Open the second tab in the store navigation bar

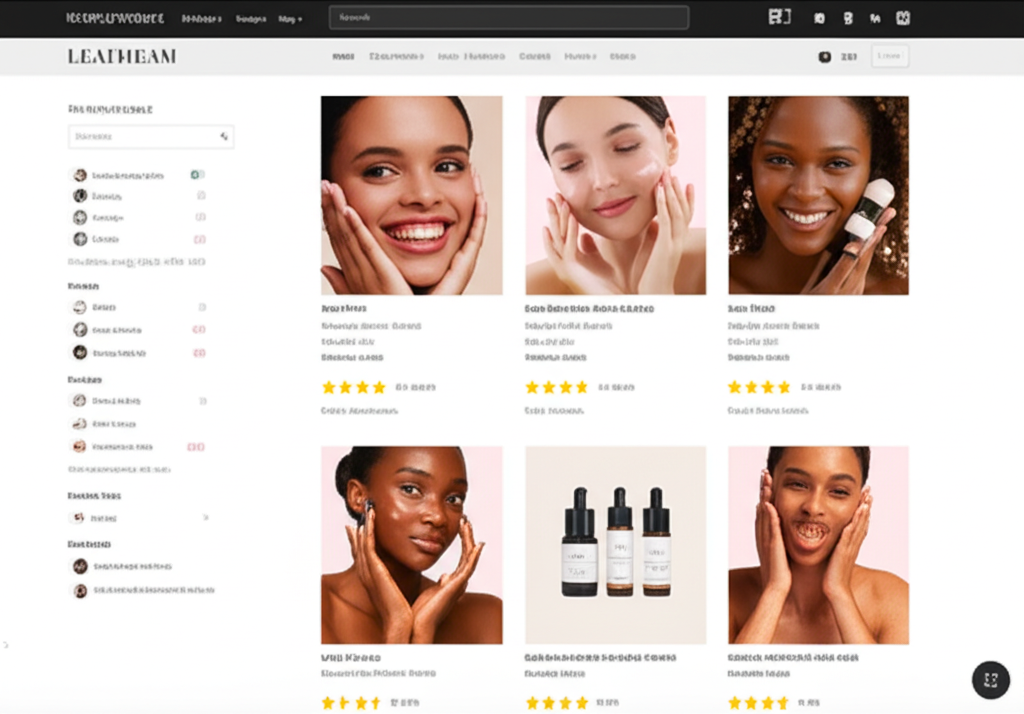395,57
